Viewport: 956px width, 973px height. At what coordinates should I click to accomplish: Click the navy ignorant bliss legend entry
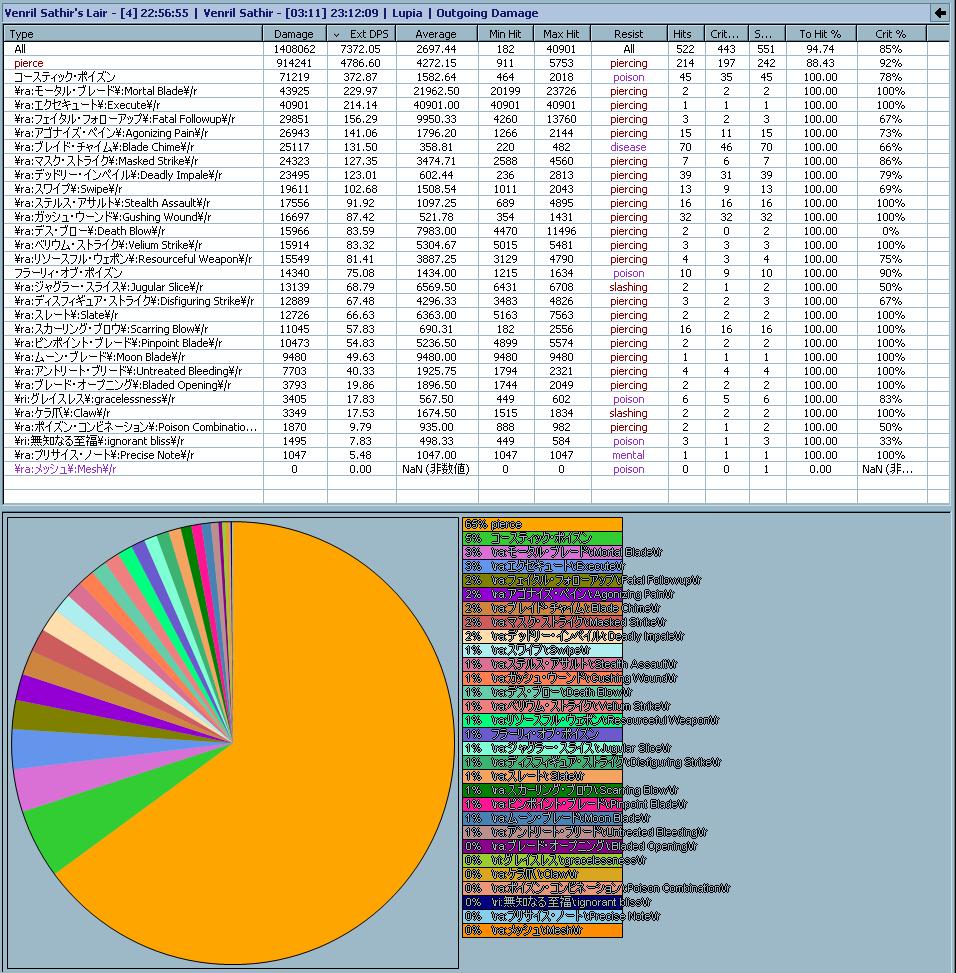click(542, 902)
